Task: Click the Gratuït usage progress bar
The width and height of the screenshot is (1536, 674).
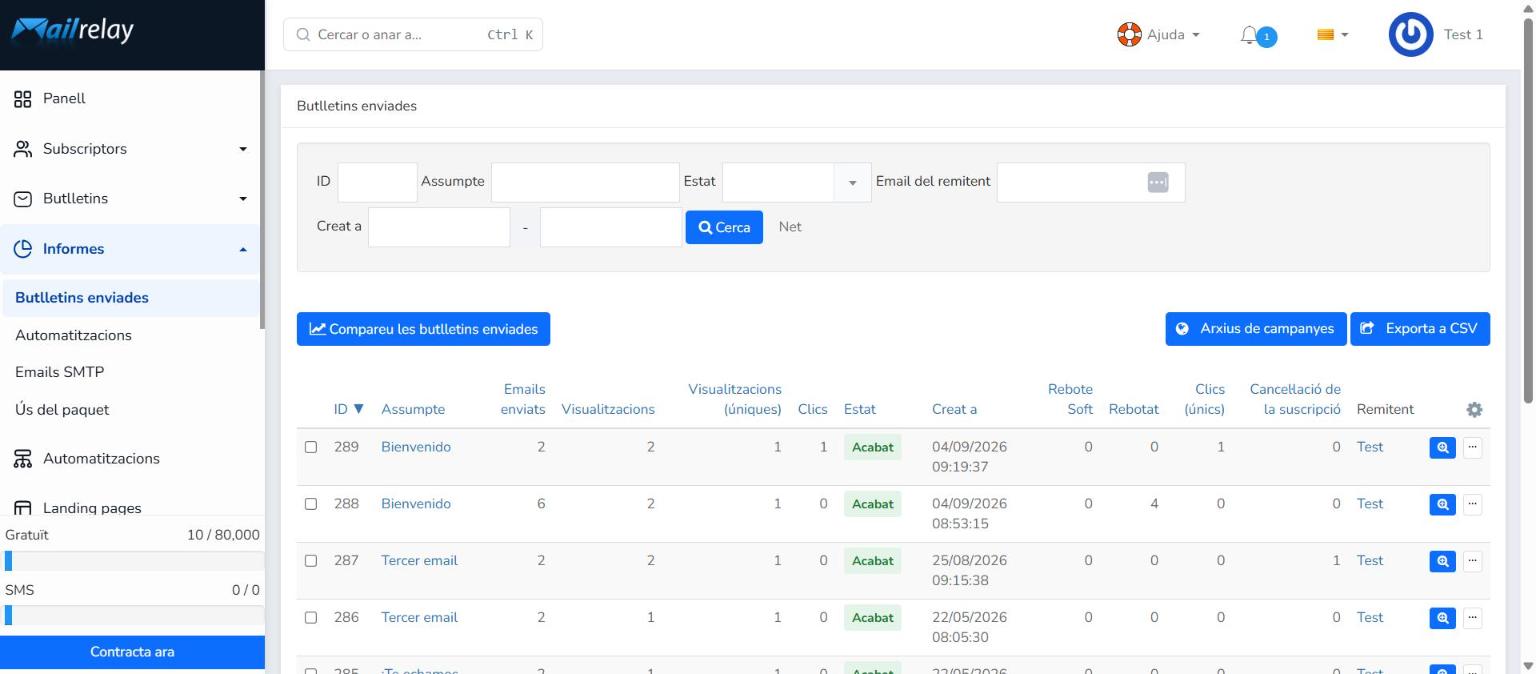Action: point(134,561)
